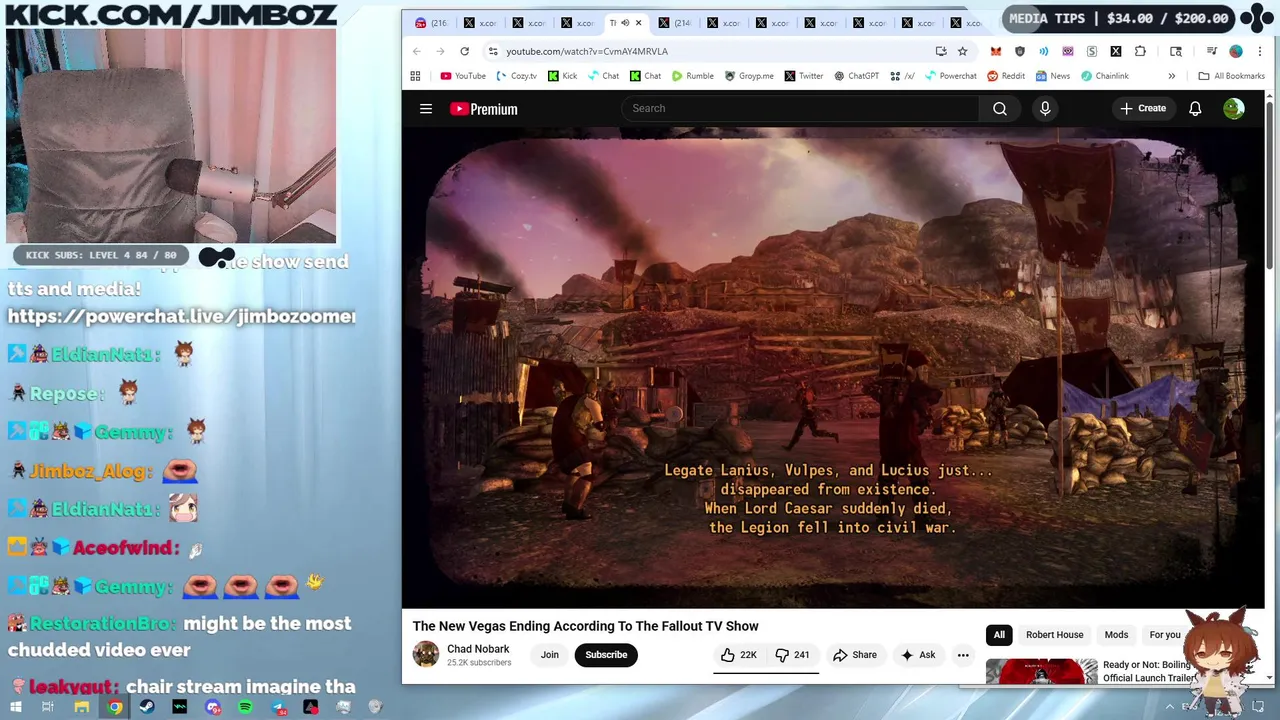Open the Reddit bookmark
This screenshot has height=720, width=1280.
tap(1006, 76)
